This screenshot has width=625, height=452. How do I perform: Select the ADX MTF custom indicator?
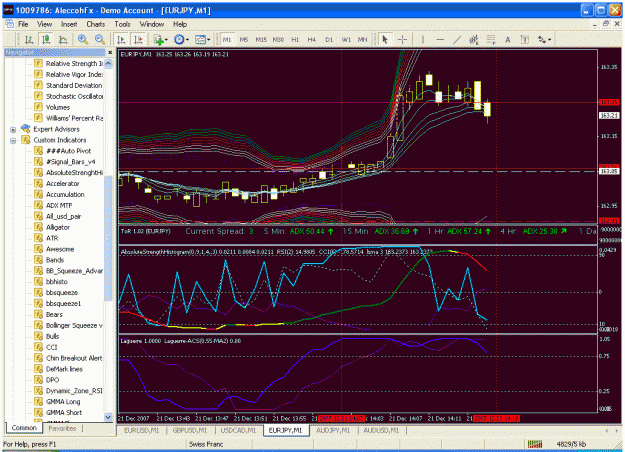[59, 206]
